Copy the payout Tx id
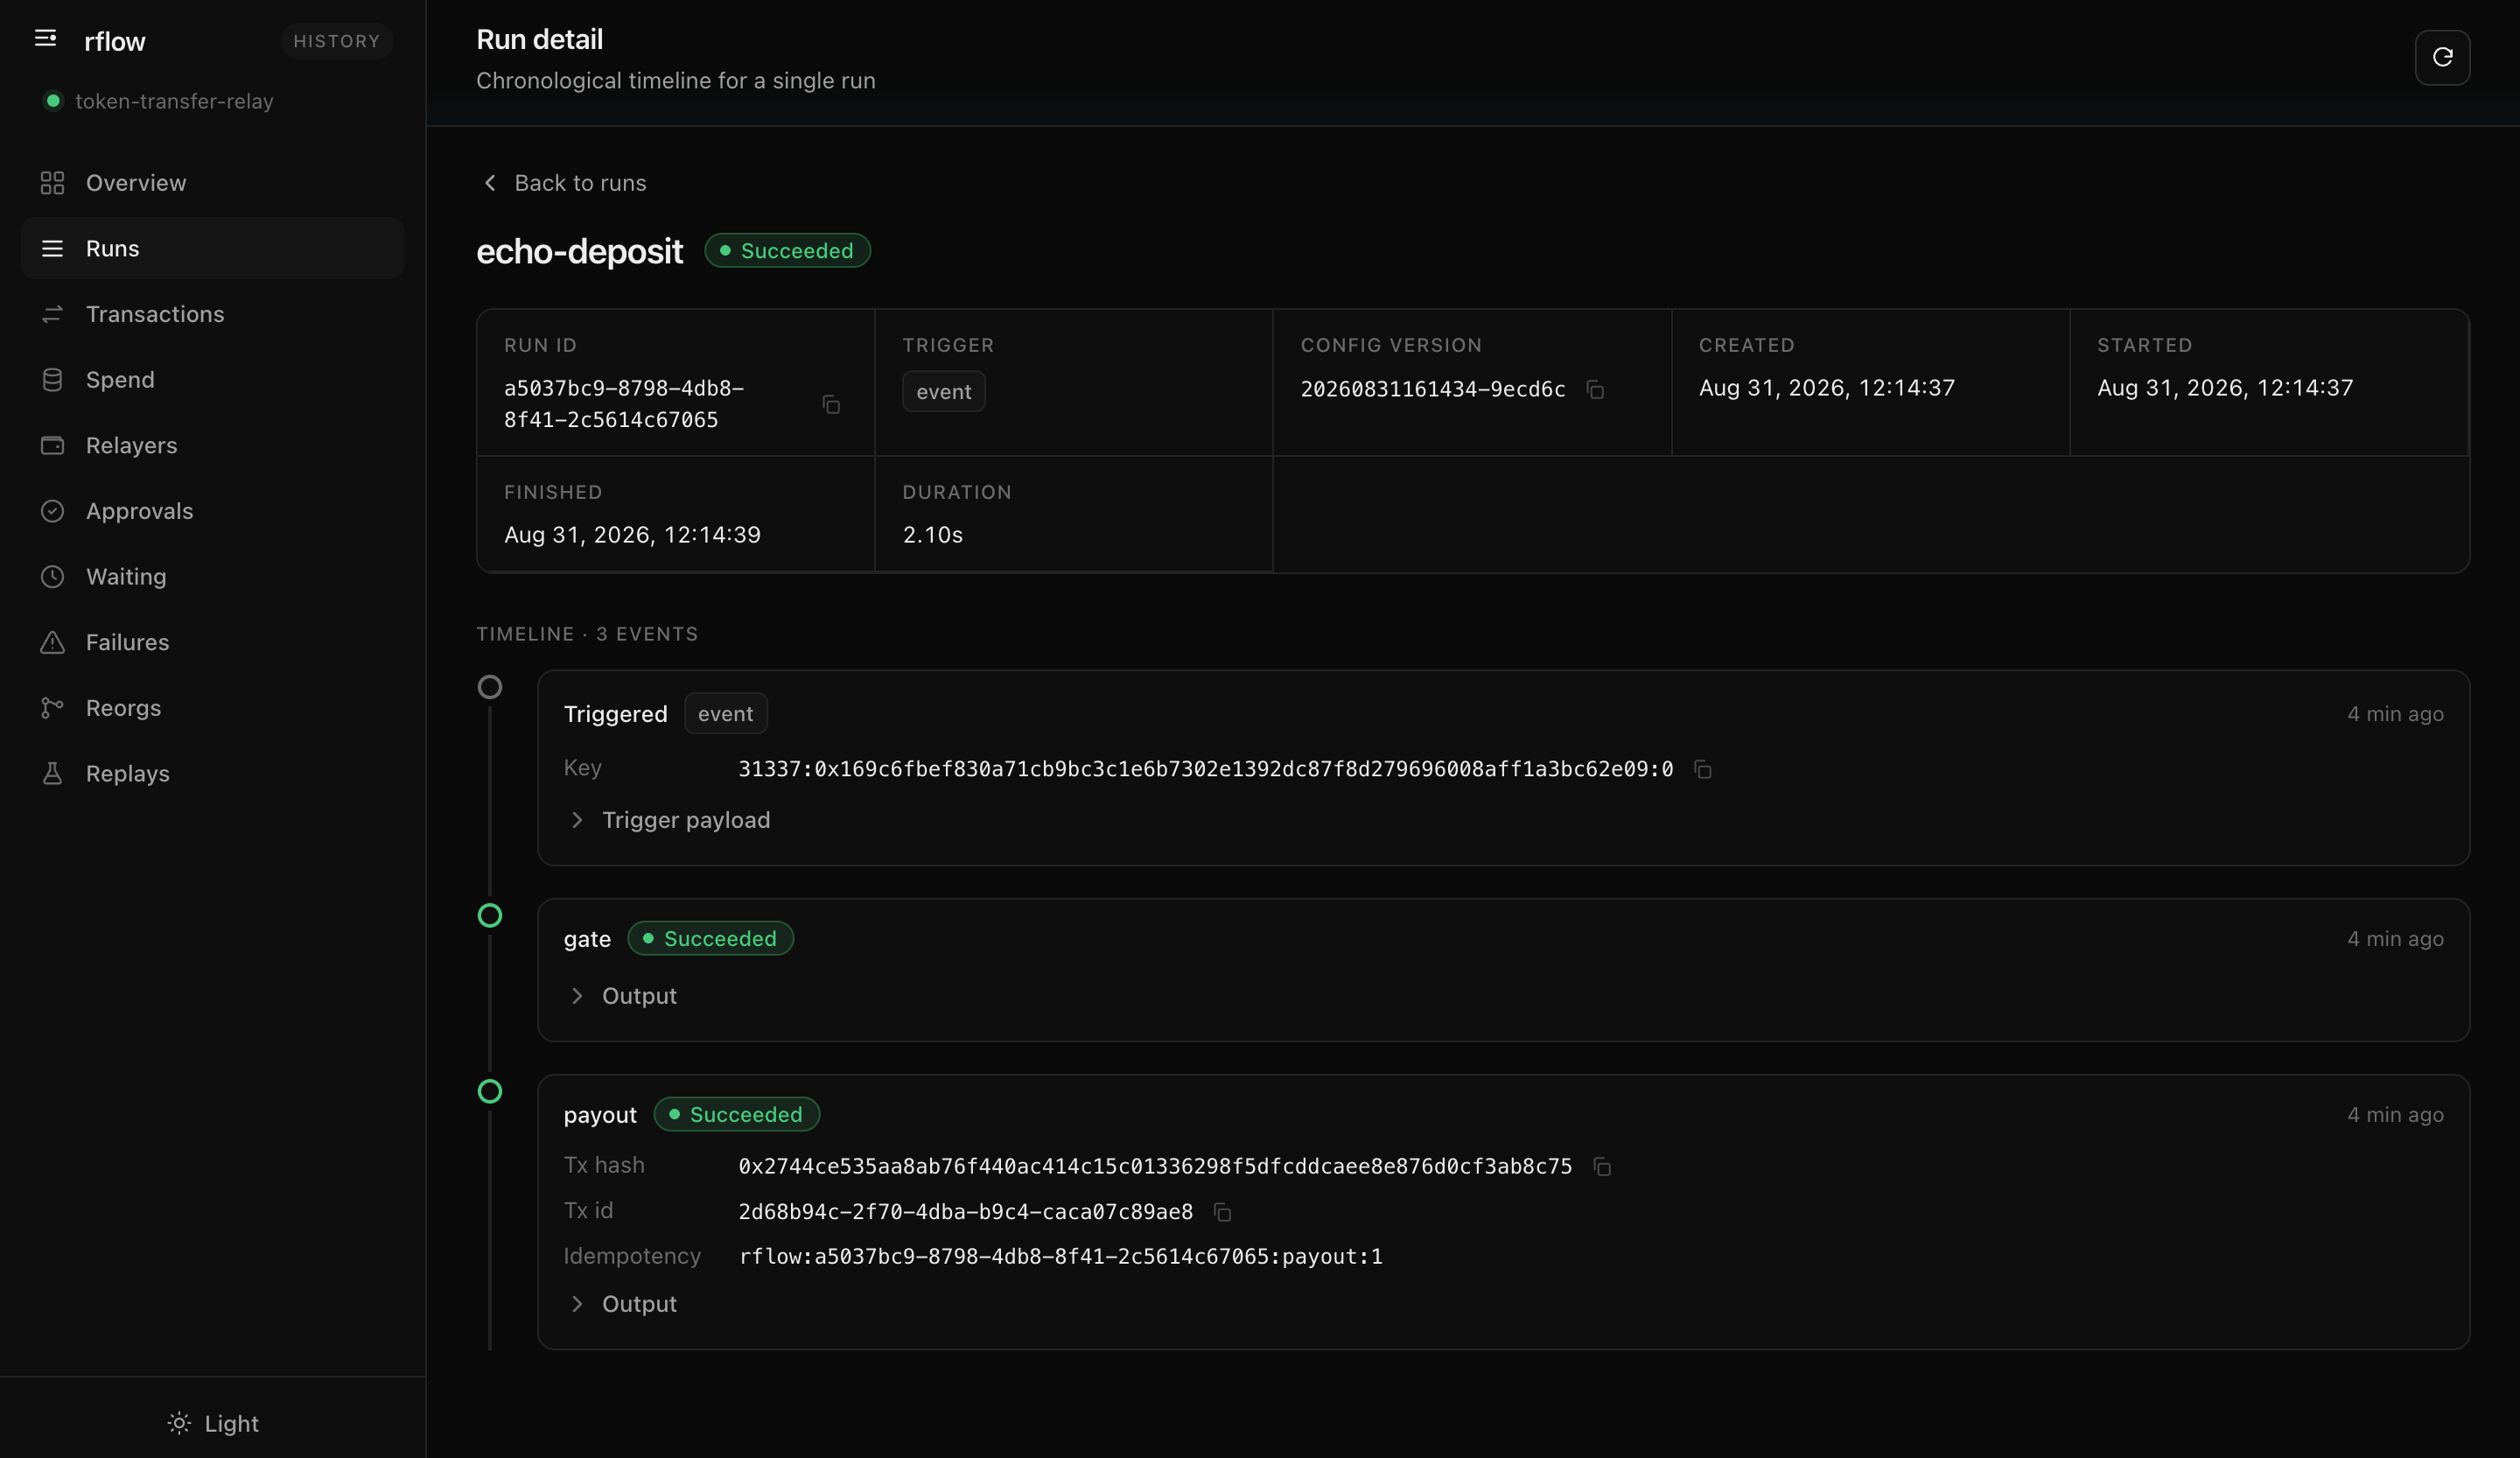2520x1458 pixels. (x=1221, y=1212)
